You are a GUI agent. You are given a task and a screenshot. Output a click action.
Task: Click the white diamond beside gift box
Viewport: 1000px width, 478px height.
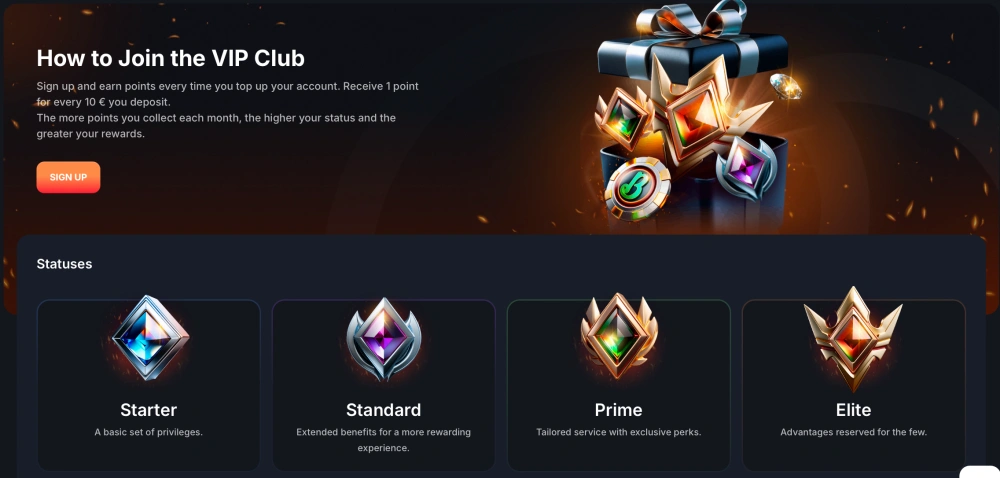click(786, 86)
